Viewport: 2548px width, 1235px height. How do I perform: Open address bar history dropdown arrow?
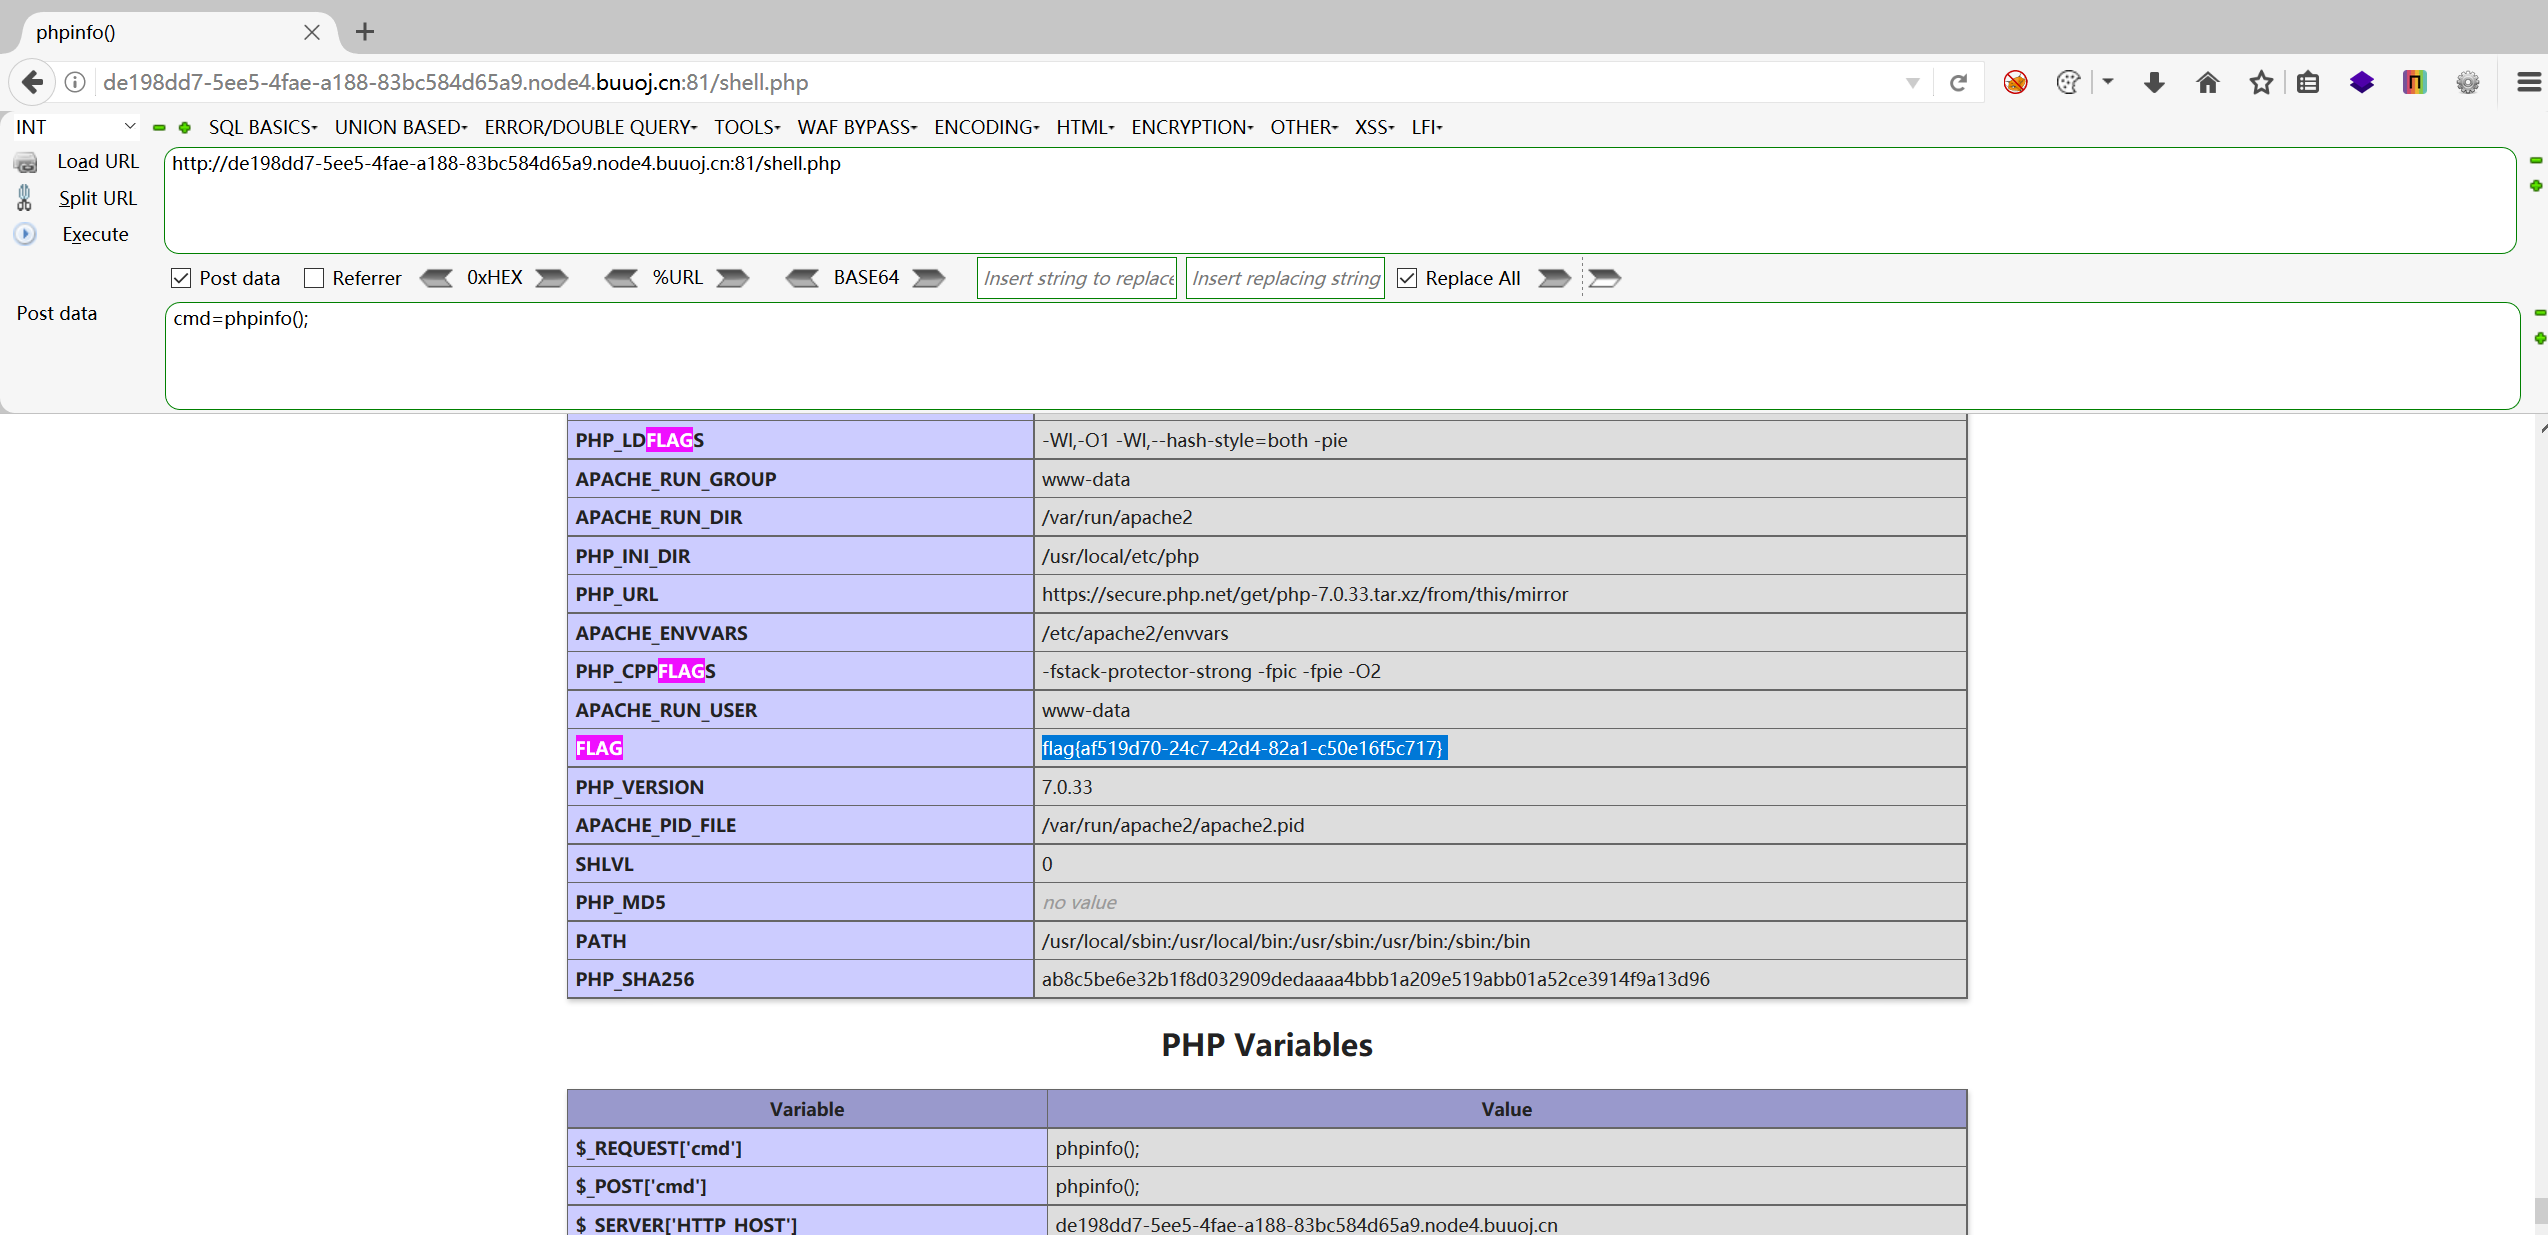(1912, 83)
